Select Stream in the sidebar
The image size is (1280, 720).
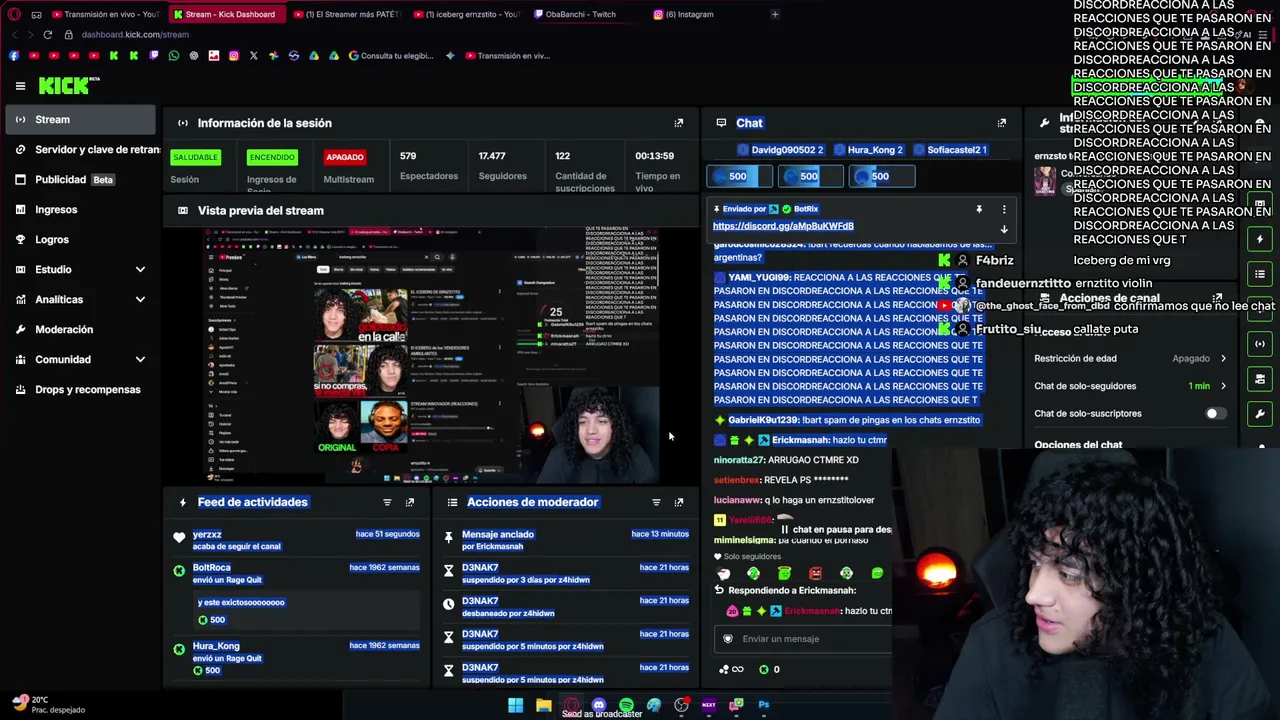point(78,120)
